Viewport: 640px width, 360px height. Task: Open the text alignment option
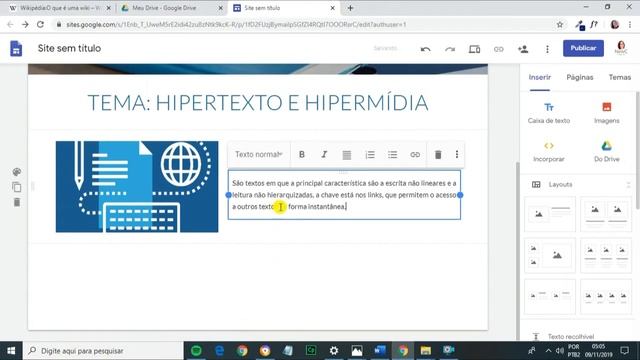click(x=347, y=155)
